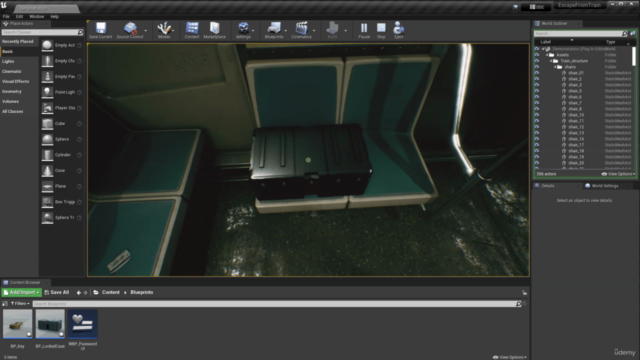Collapse the chairs folder

(555, 67)
